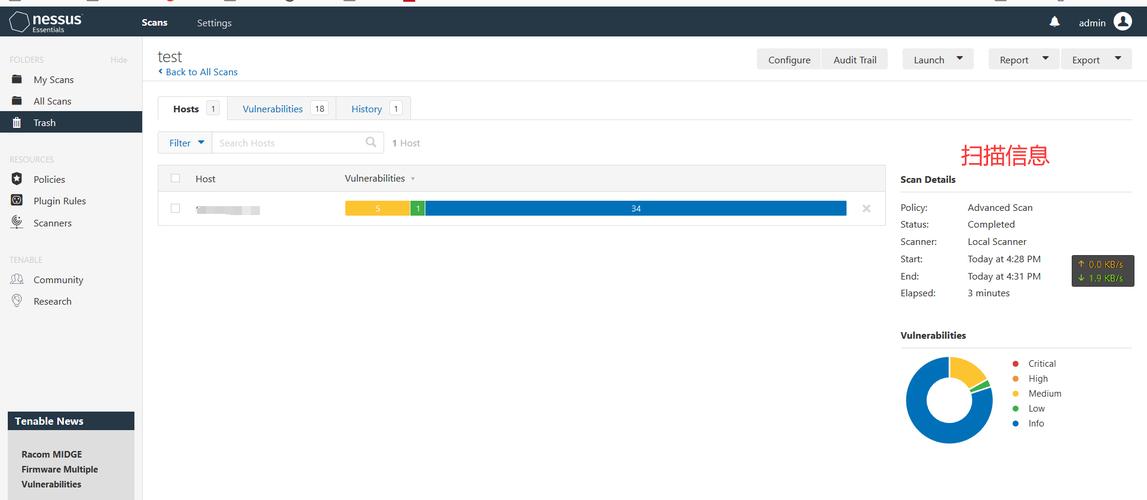1147x500 pixels.
Task: Open the Filter dropdown
Action: (x=185, y=143)
